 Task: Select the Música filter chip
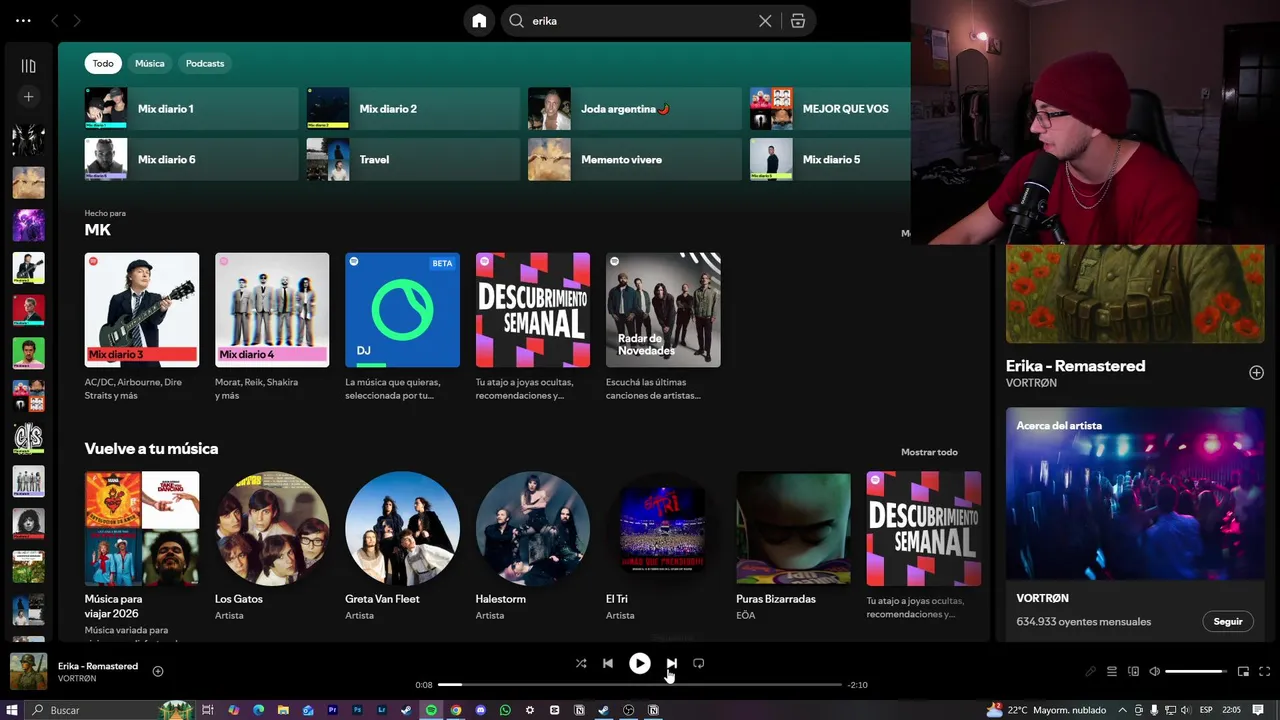150,63
